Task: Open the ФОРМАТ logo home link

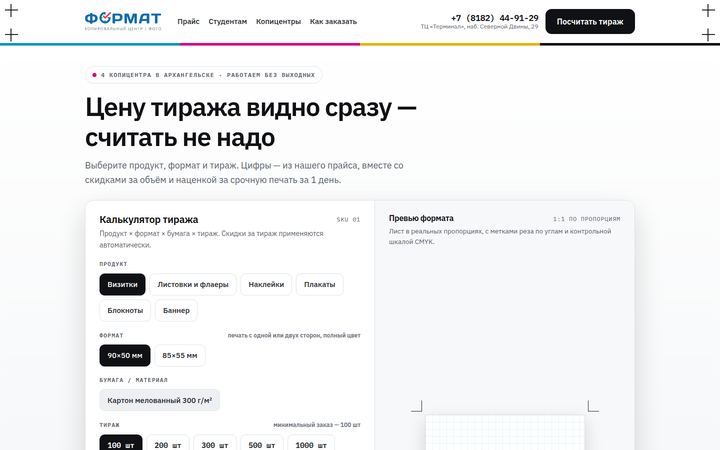Action: (x=123, y=21)
